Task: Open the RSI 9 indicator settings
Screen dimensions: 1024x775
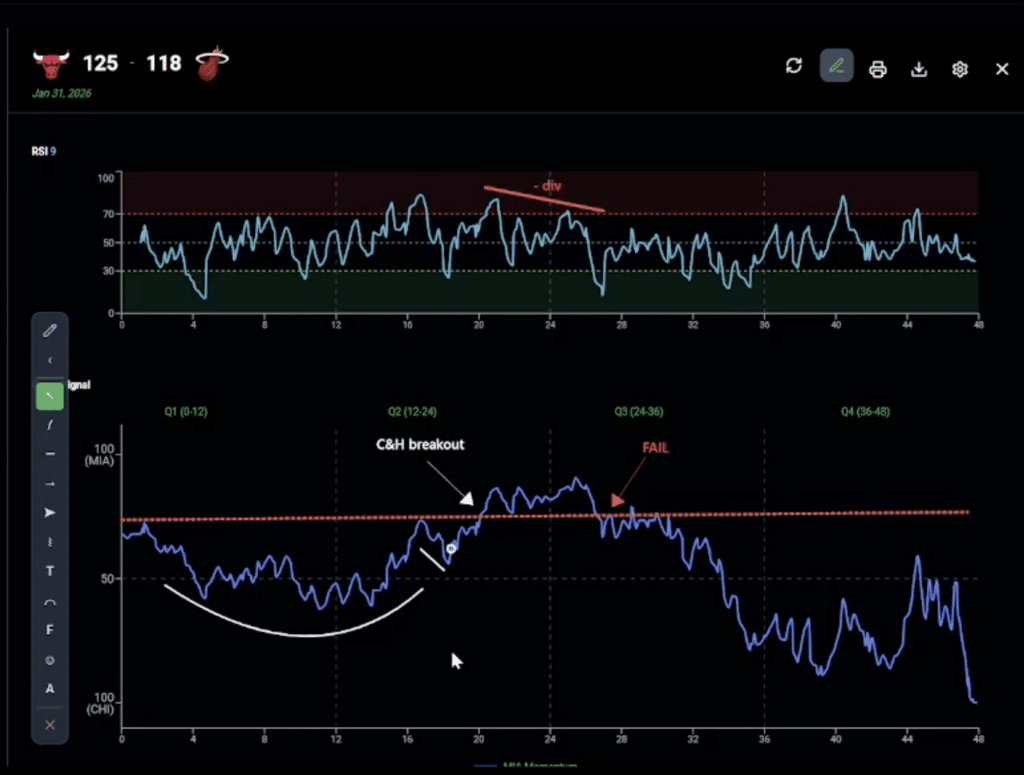Action: (x=45, y=151)
